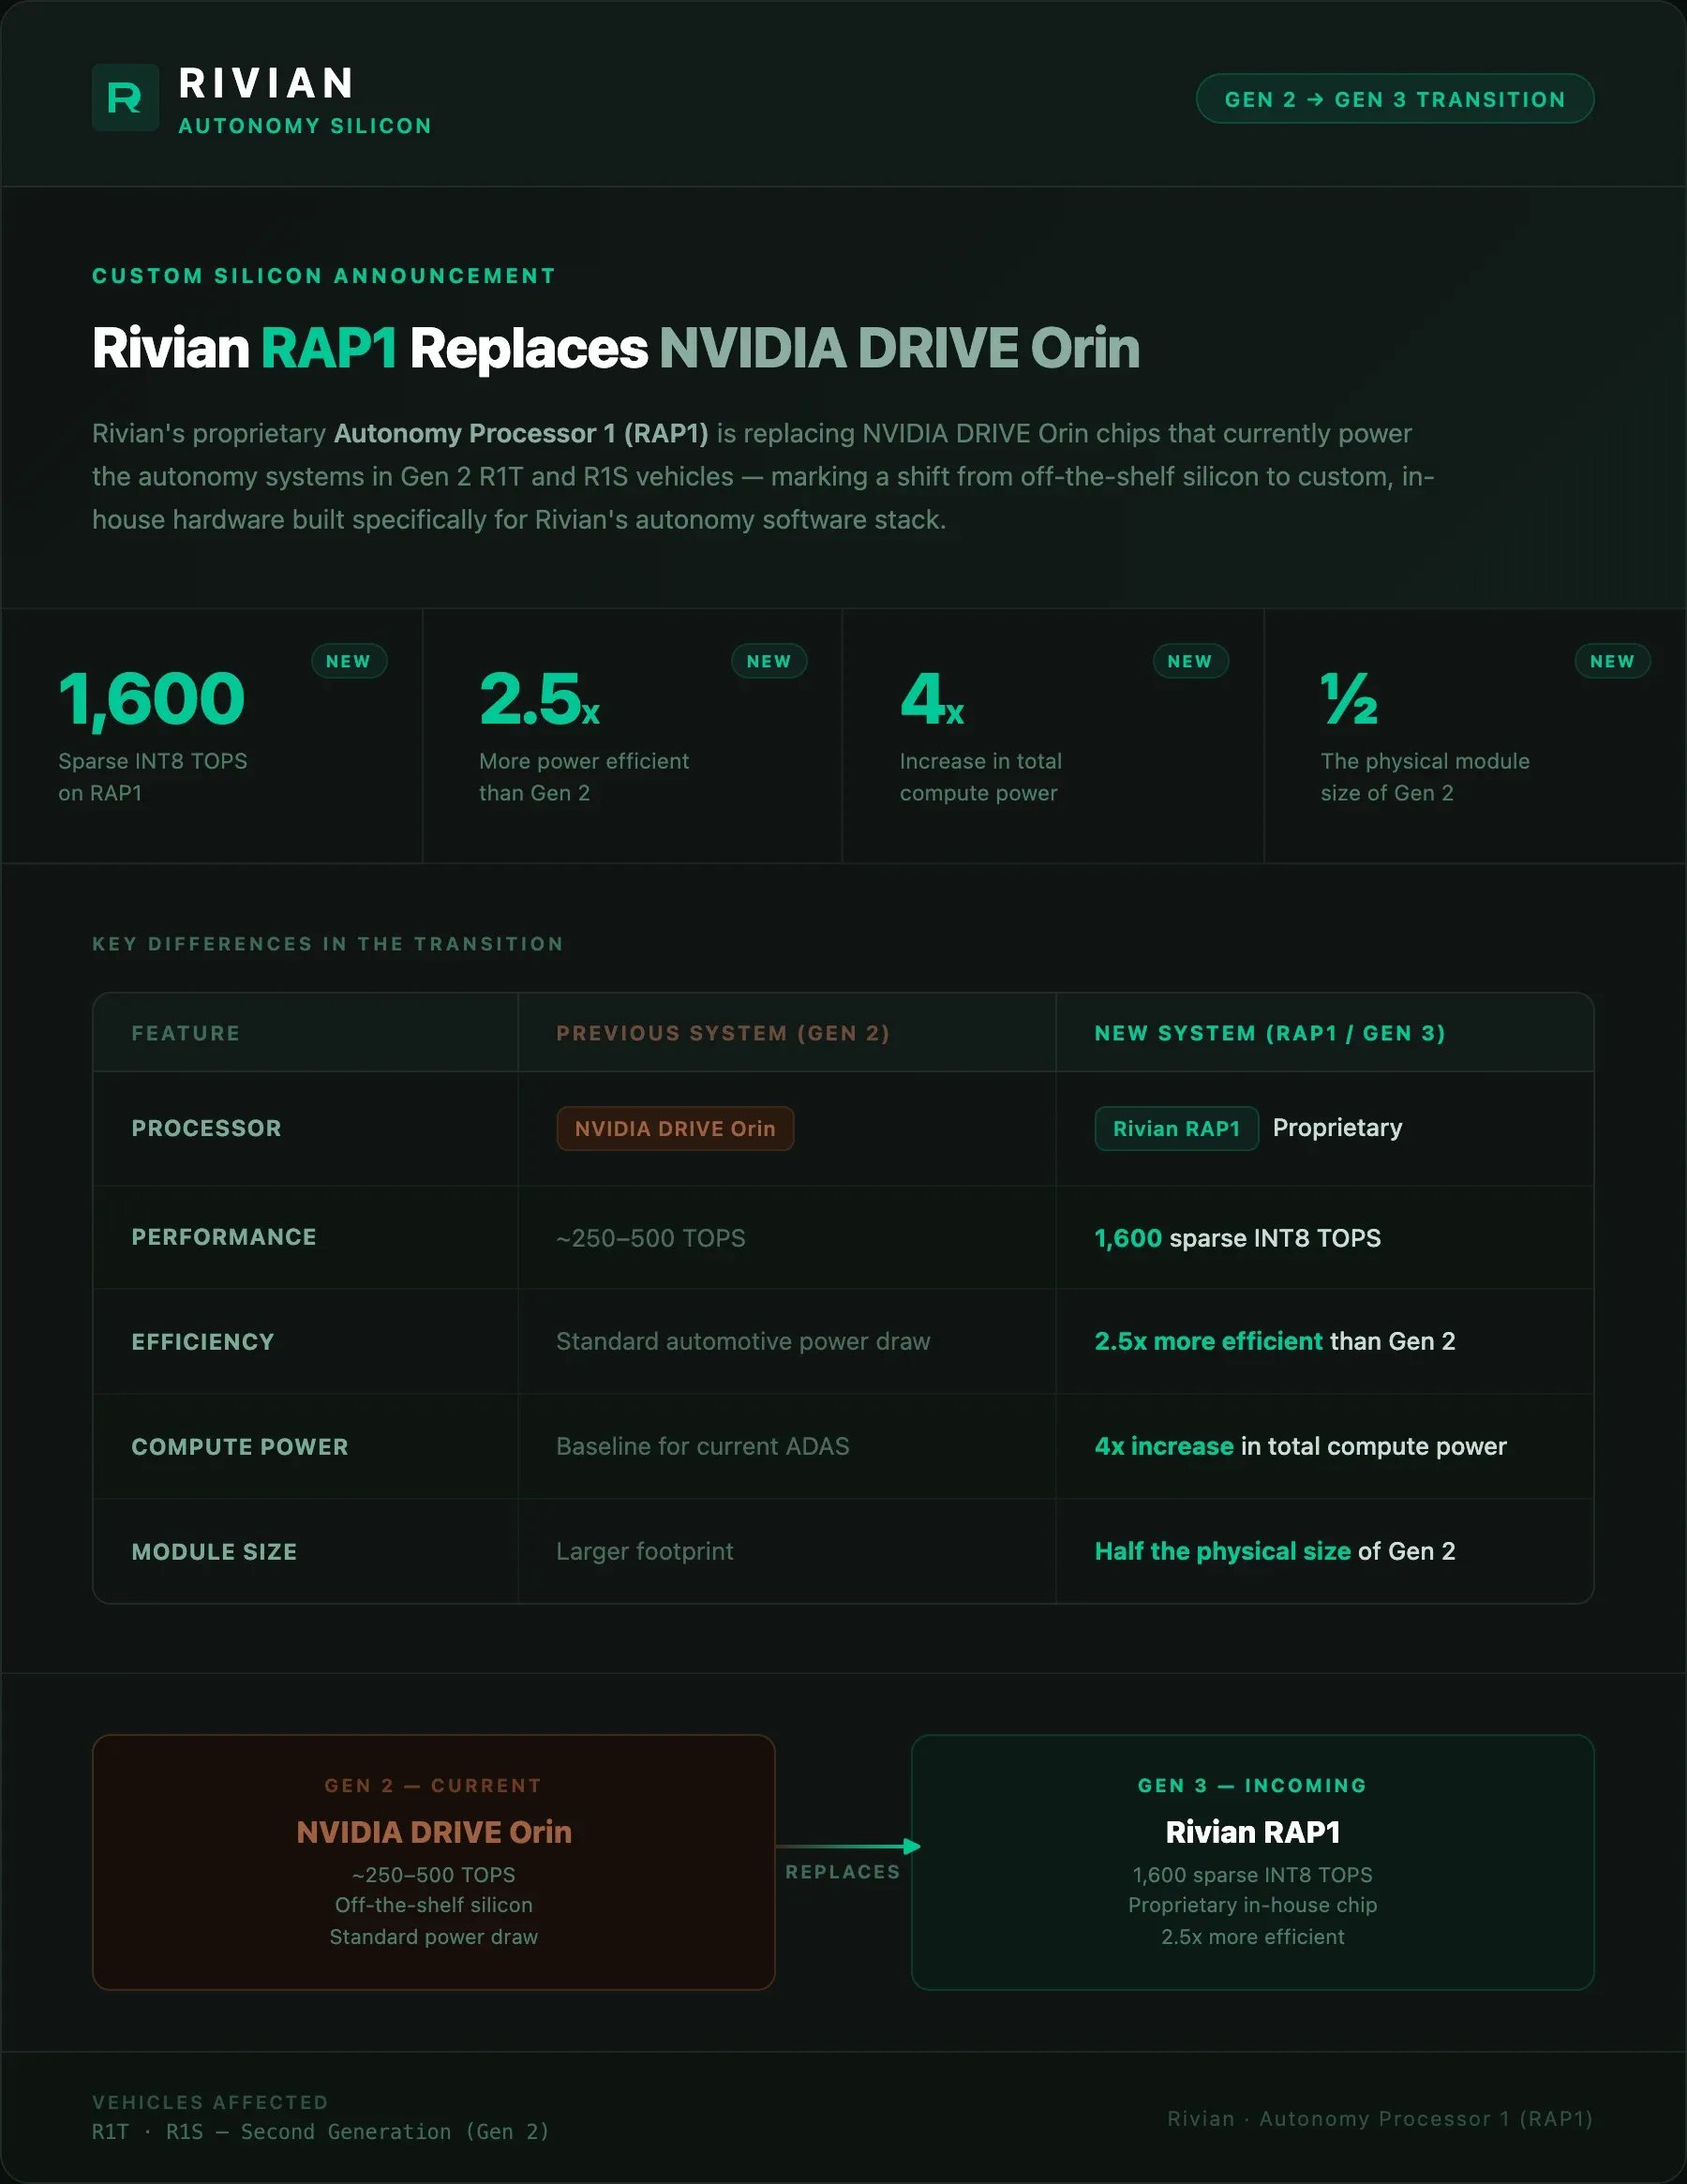Image resolution: width=1687 pixels, height=2184 pixels.
Task: Click the Gen 3 — Incoming card label
Action: point(1252,1786)
